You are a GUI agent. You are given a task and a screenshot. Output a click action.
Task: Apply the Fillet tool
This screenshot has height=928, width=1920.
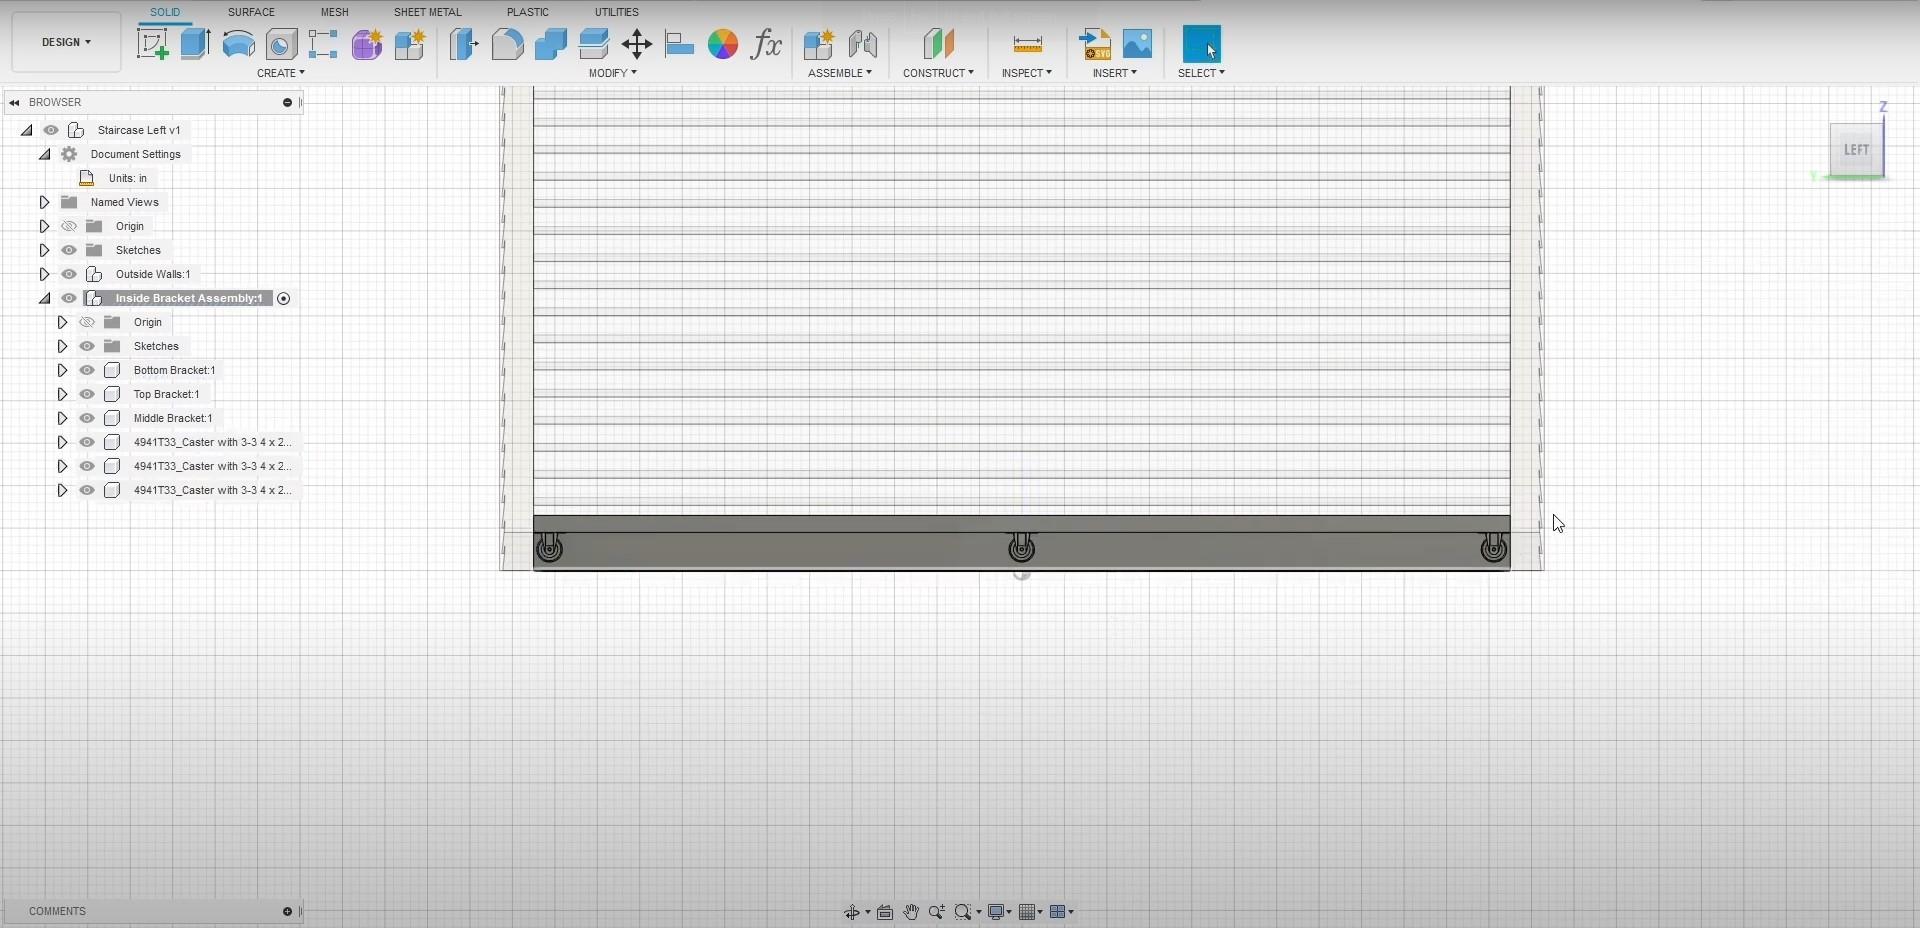pyautogui.click(x=507, y=44)
